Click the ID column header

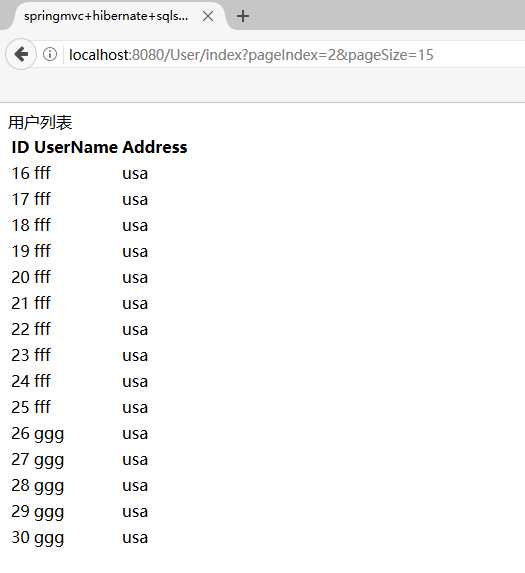point(20,147)
